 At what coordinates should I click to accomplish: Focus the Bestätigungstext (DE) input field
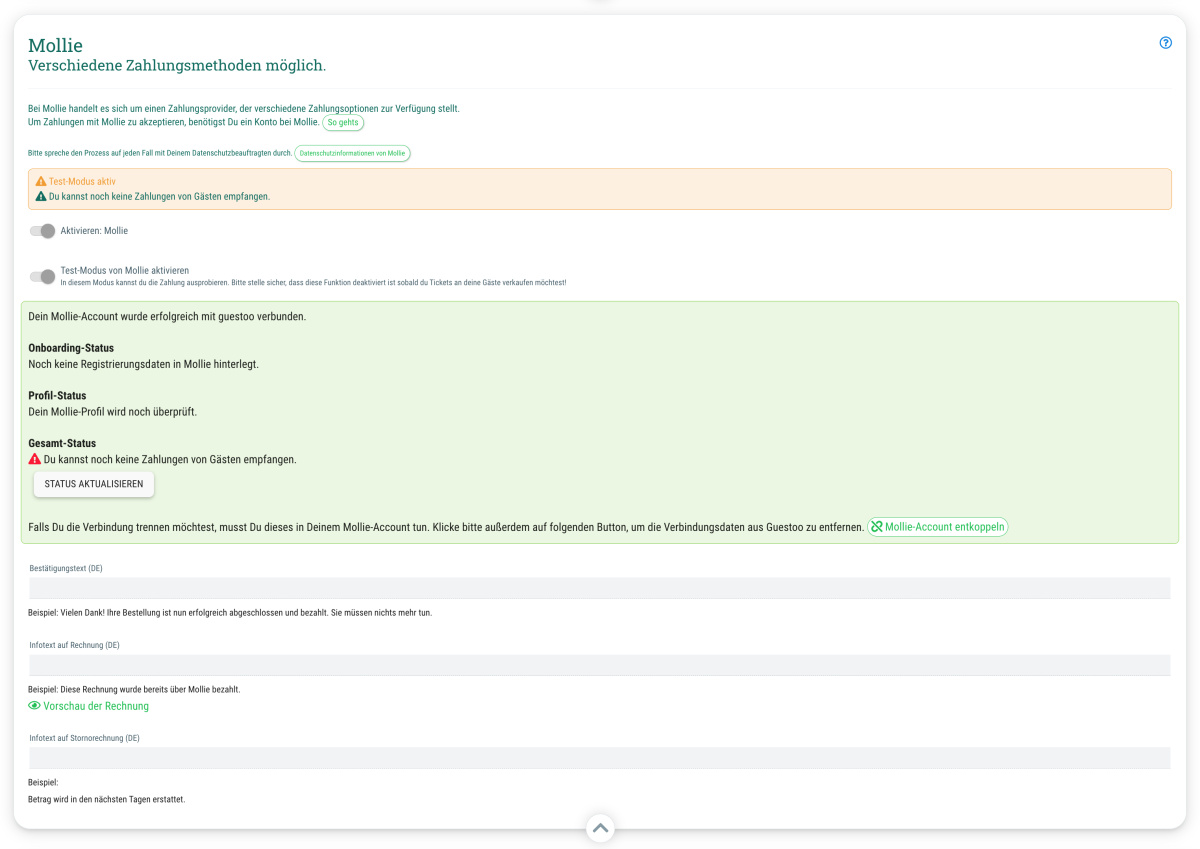[600, 588]
